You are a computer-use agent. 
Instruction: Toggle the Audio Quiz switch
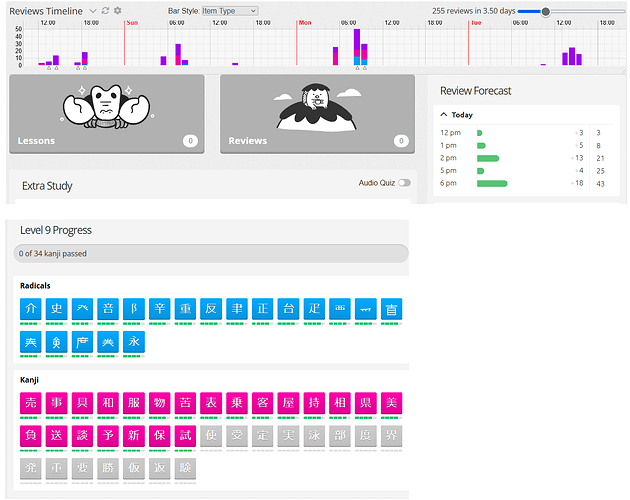point(404,183)
